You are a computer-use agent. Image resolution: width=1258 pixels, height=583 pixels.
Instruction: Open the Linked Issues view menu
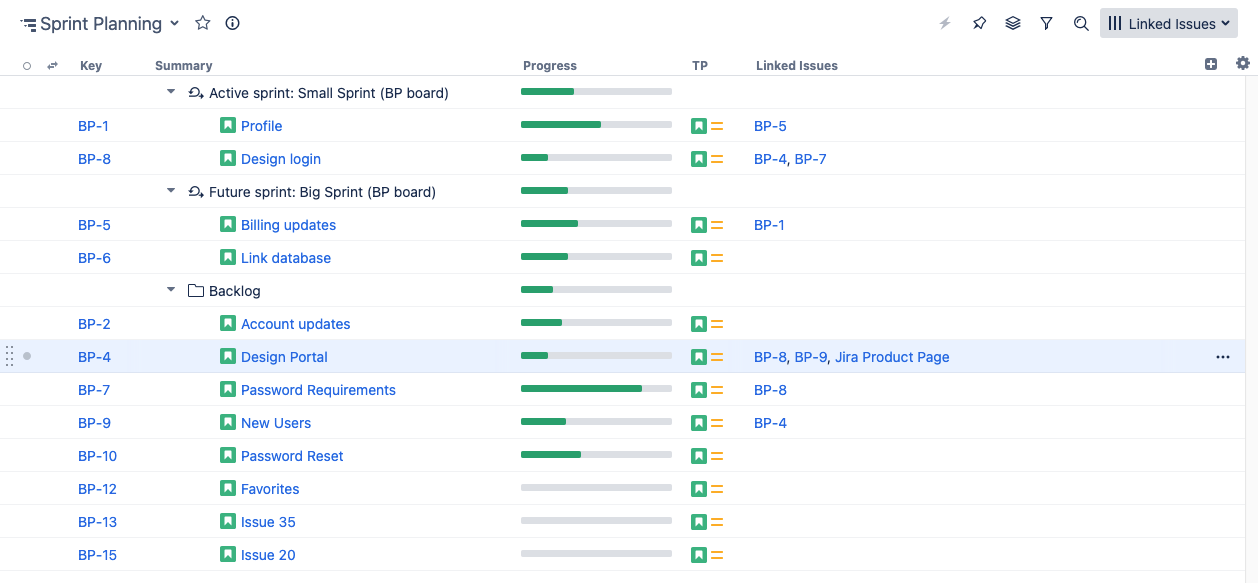point(1168,24)
